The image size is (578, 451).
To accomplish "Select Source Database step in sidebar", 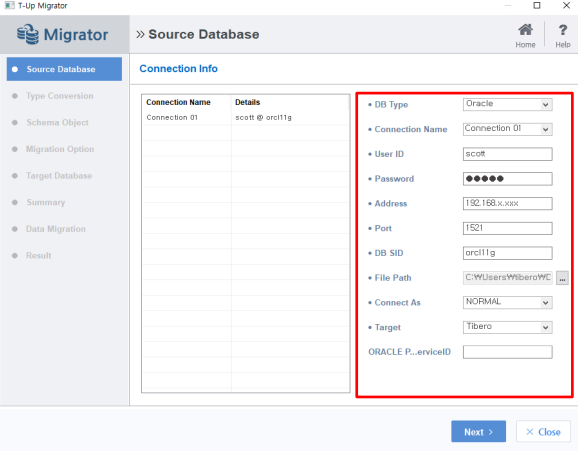I will (x=64, y=69).
